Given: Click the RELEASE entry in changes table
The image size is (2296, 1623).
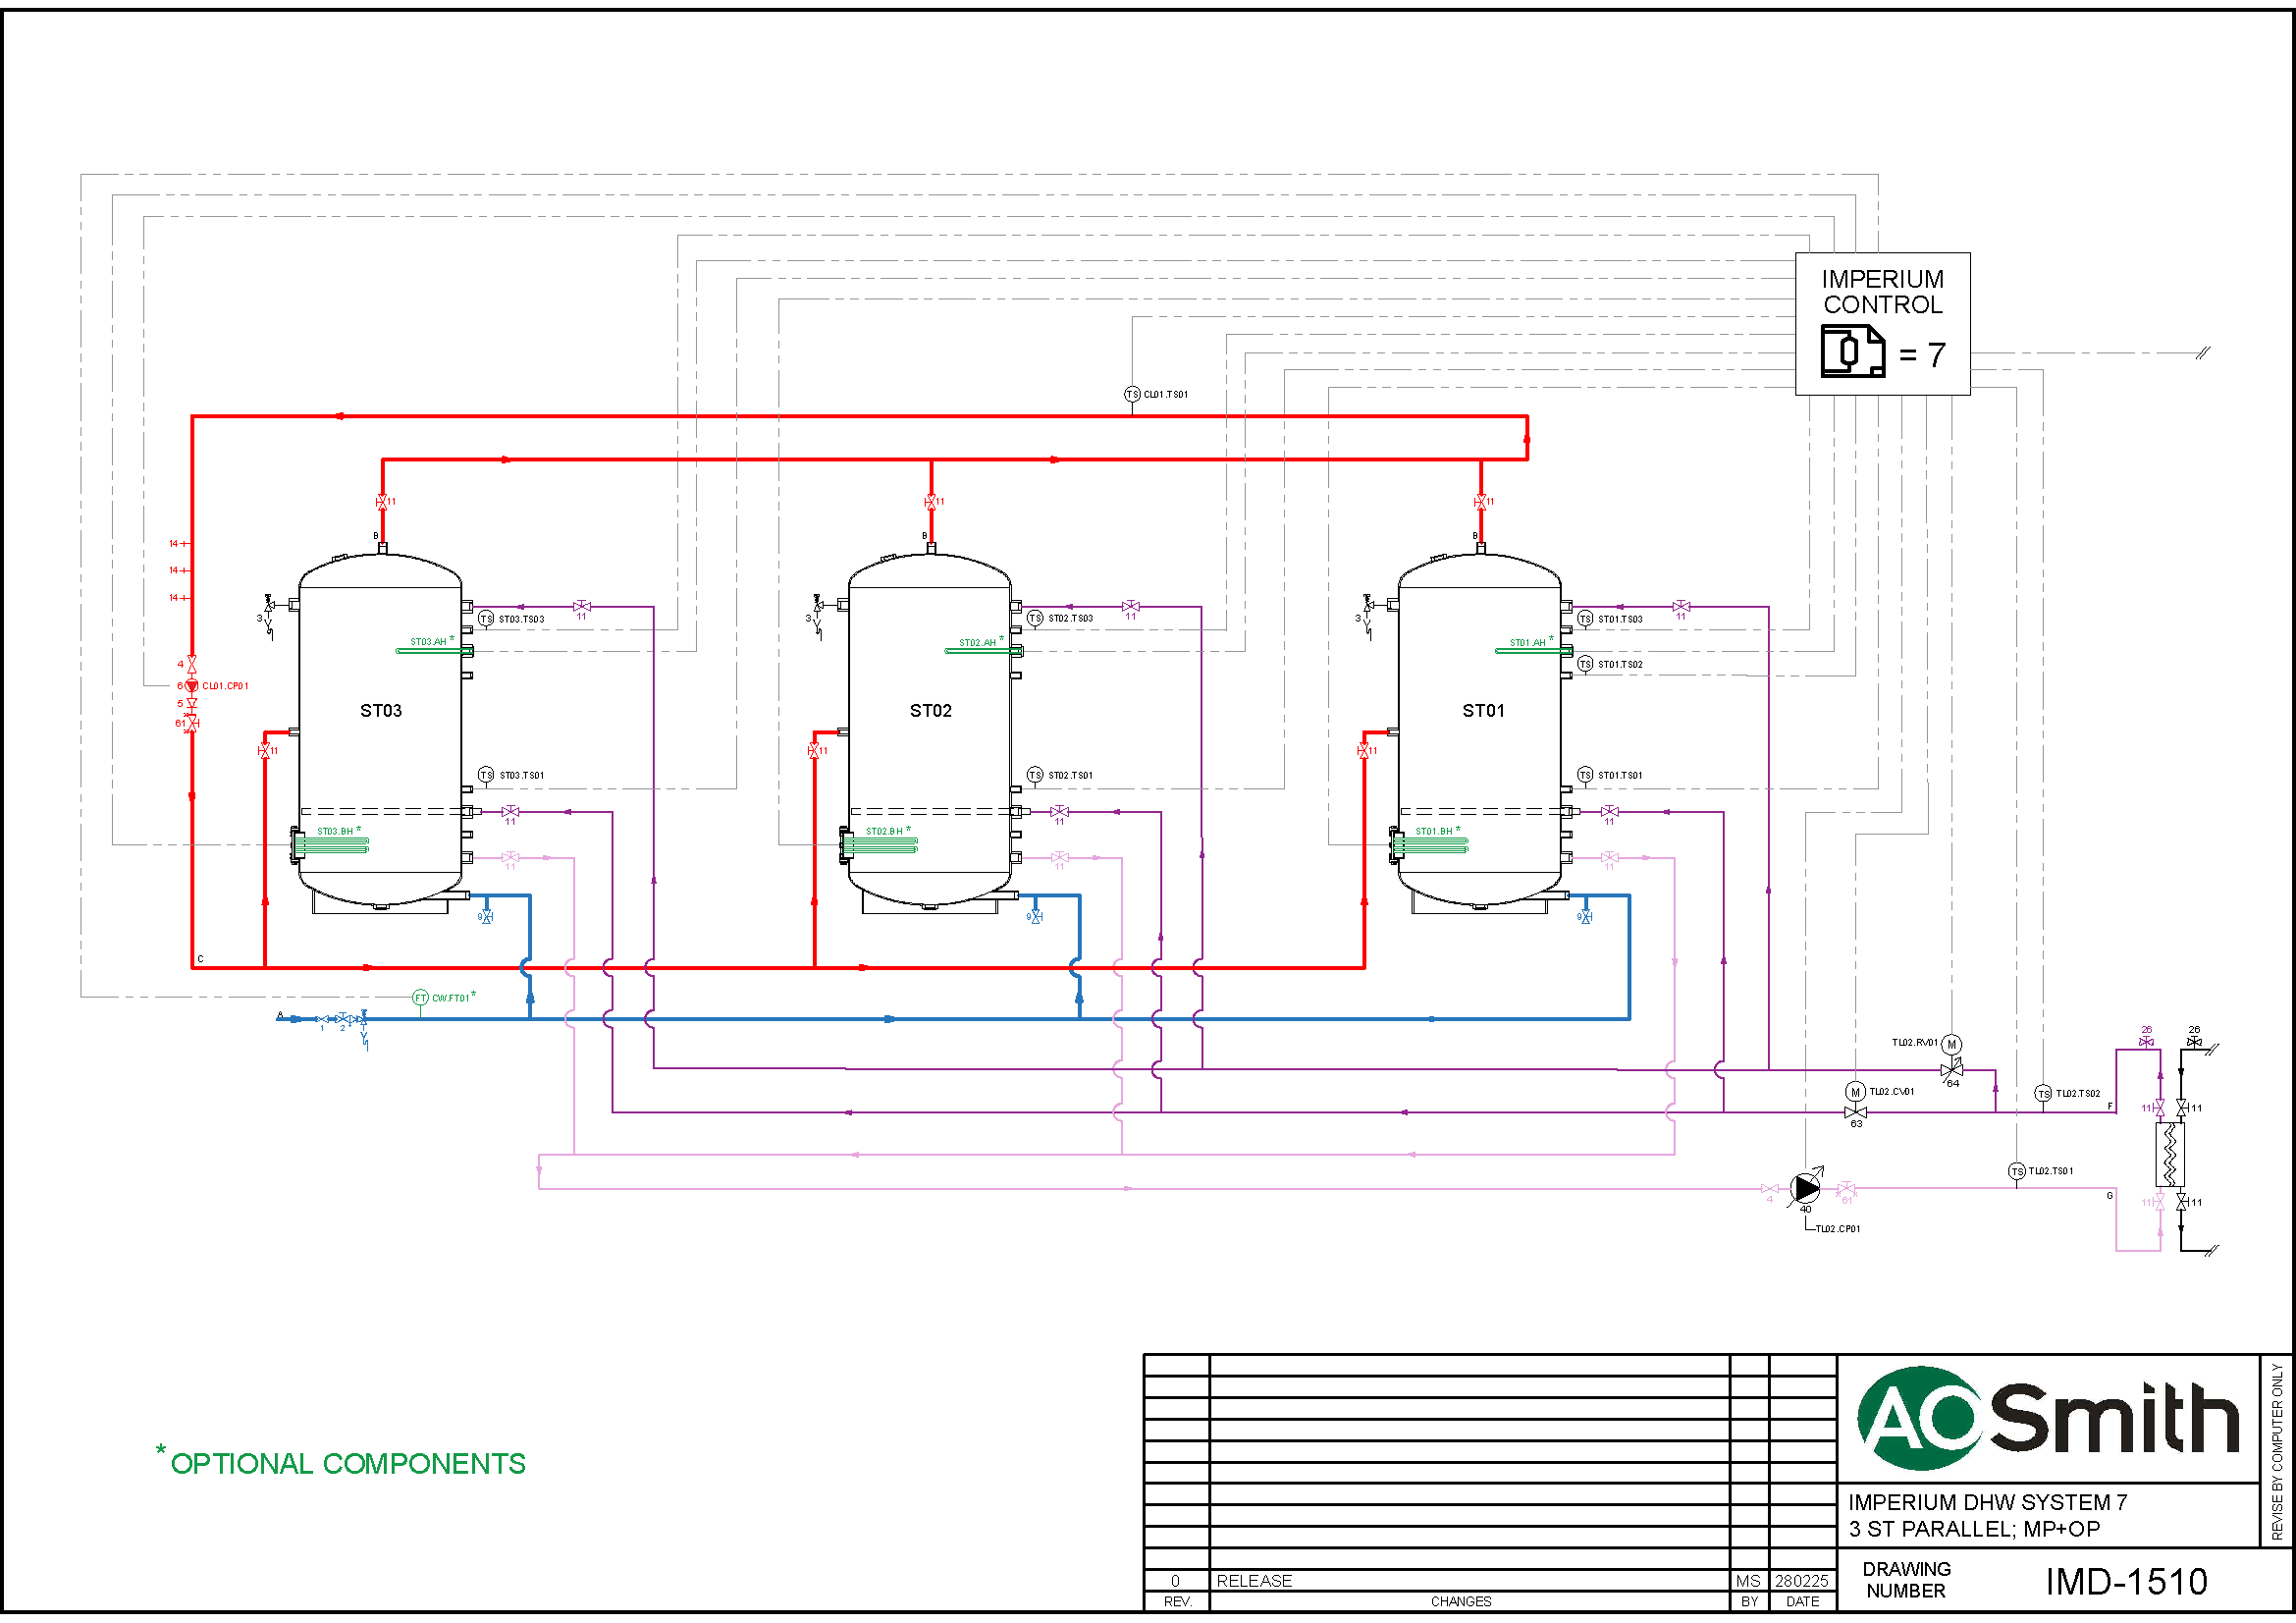Looking at the screenshot, I should tap(1254, 1580).
